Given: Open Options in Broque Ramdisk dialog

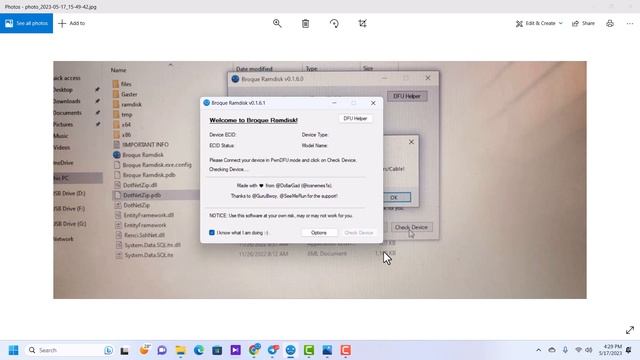Looking at the screenshot, I should coord(319,233).
